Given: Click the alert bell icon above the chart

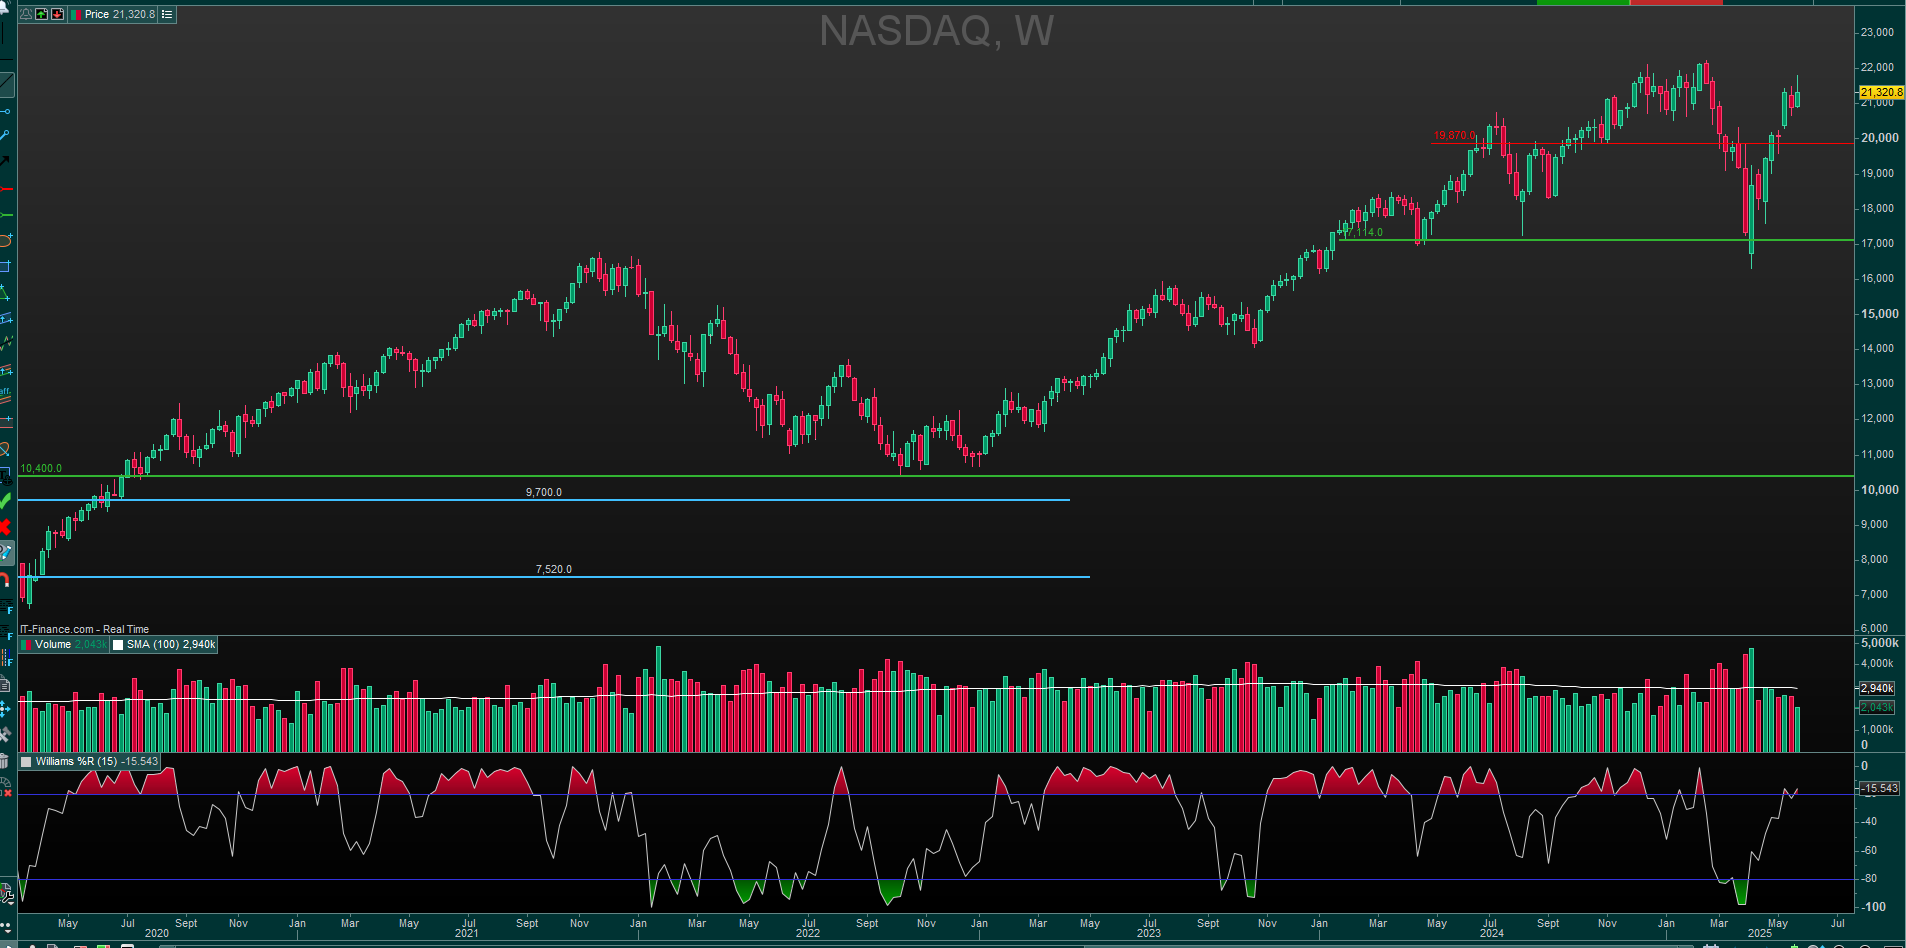Looking at the screenshot, I should coord(26,14).
